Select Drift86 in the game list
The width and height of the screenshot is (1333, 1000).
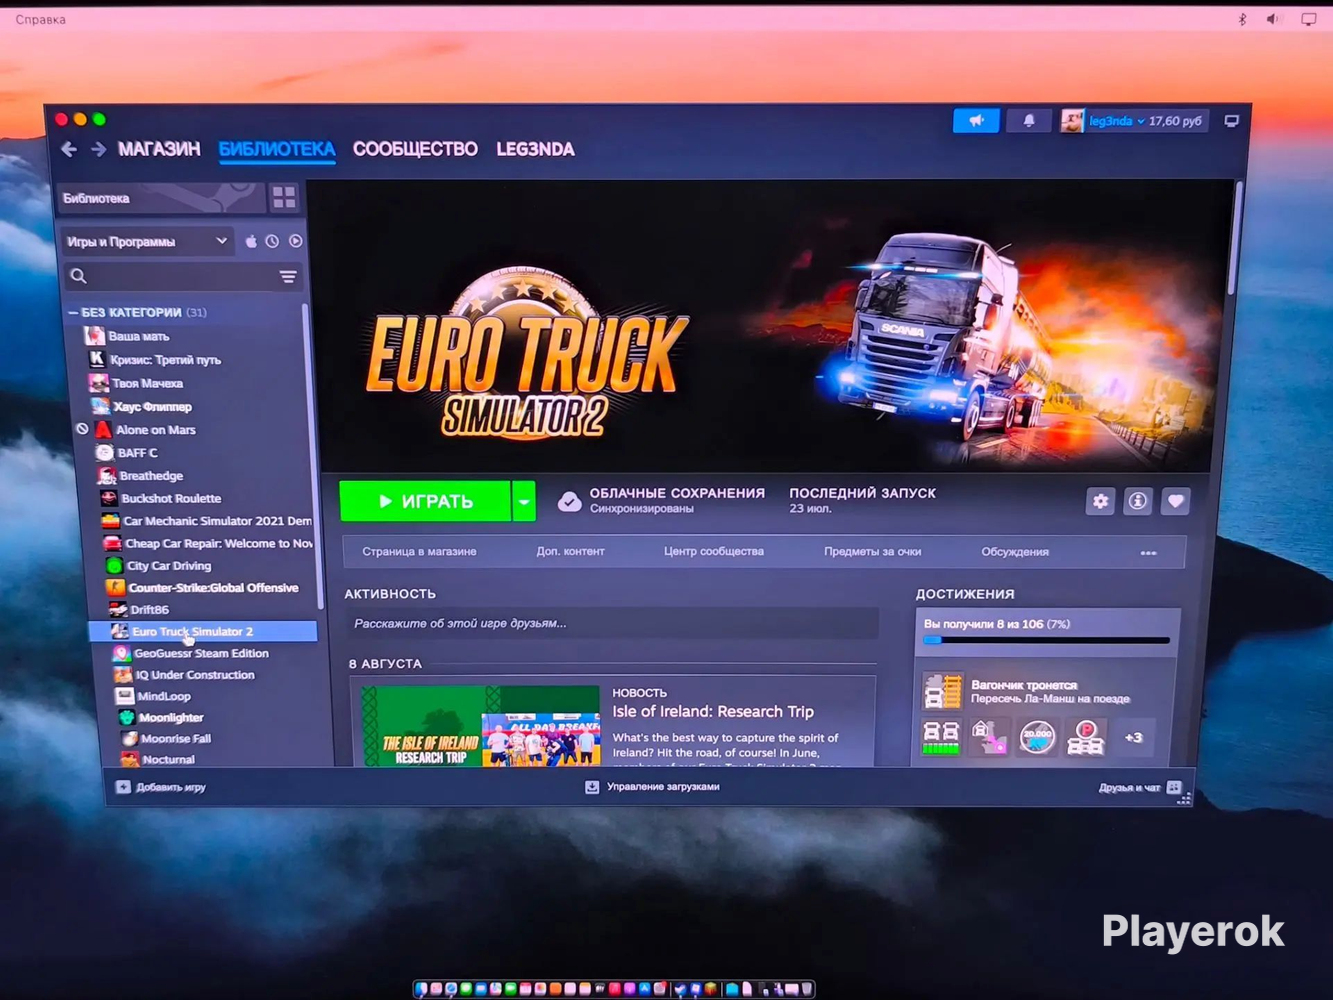tap(149, 609)
